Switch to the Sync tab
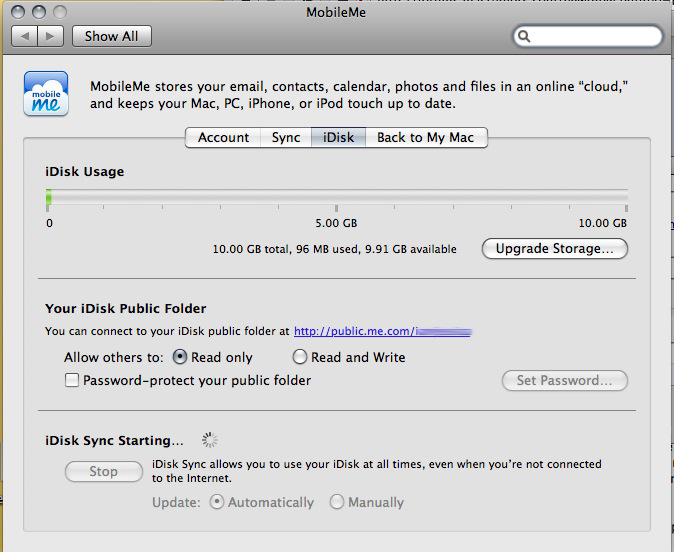The height and width of the screenshot is (552, 674). pos(286,138)
